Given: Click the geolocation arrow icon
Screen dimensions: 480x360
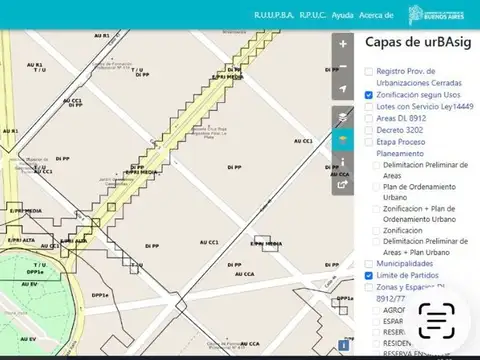Looking at the screenshot, I should [x=343, y=89].
